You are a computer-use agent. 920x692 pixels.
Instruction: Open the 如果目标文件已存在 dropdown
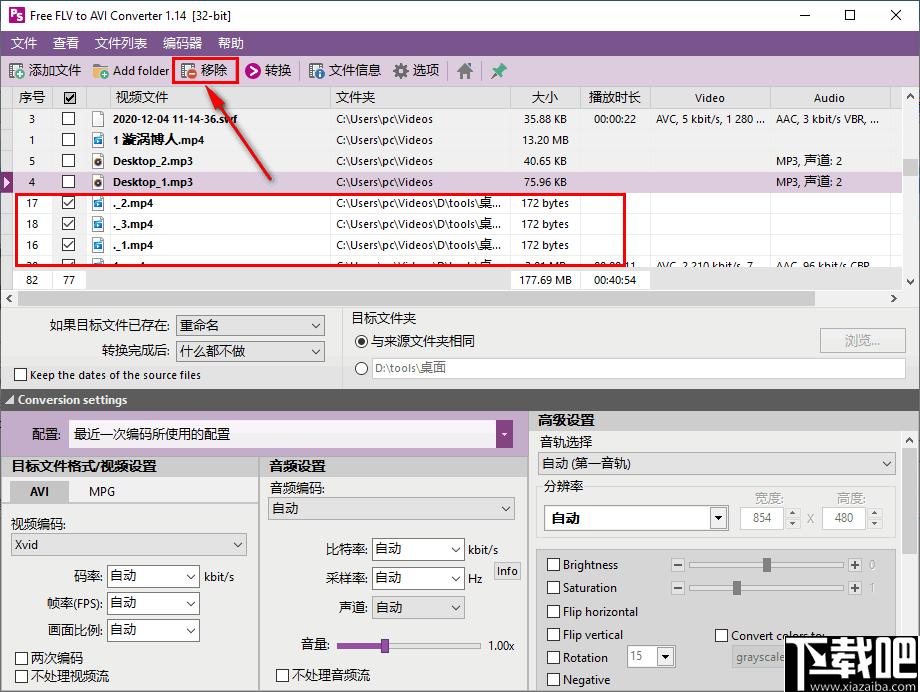[x=250, y=325]
